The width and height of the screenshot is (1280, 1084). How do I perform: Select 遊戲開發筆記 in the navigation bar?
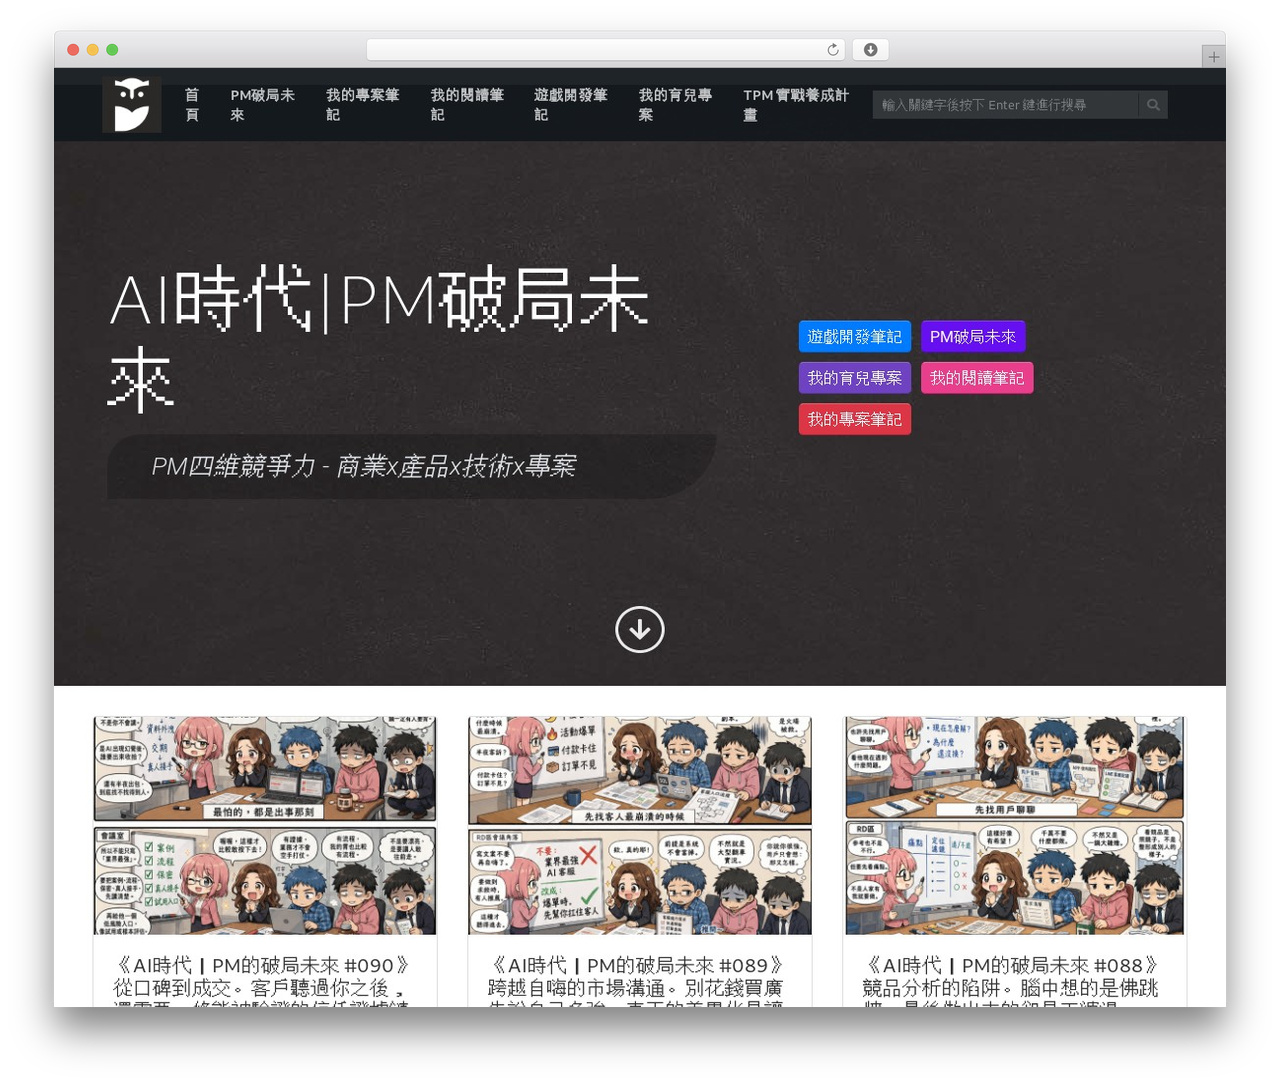tap(570, 105)
